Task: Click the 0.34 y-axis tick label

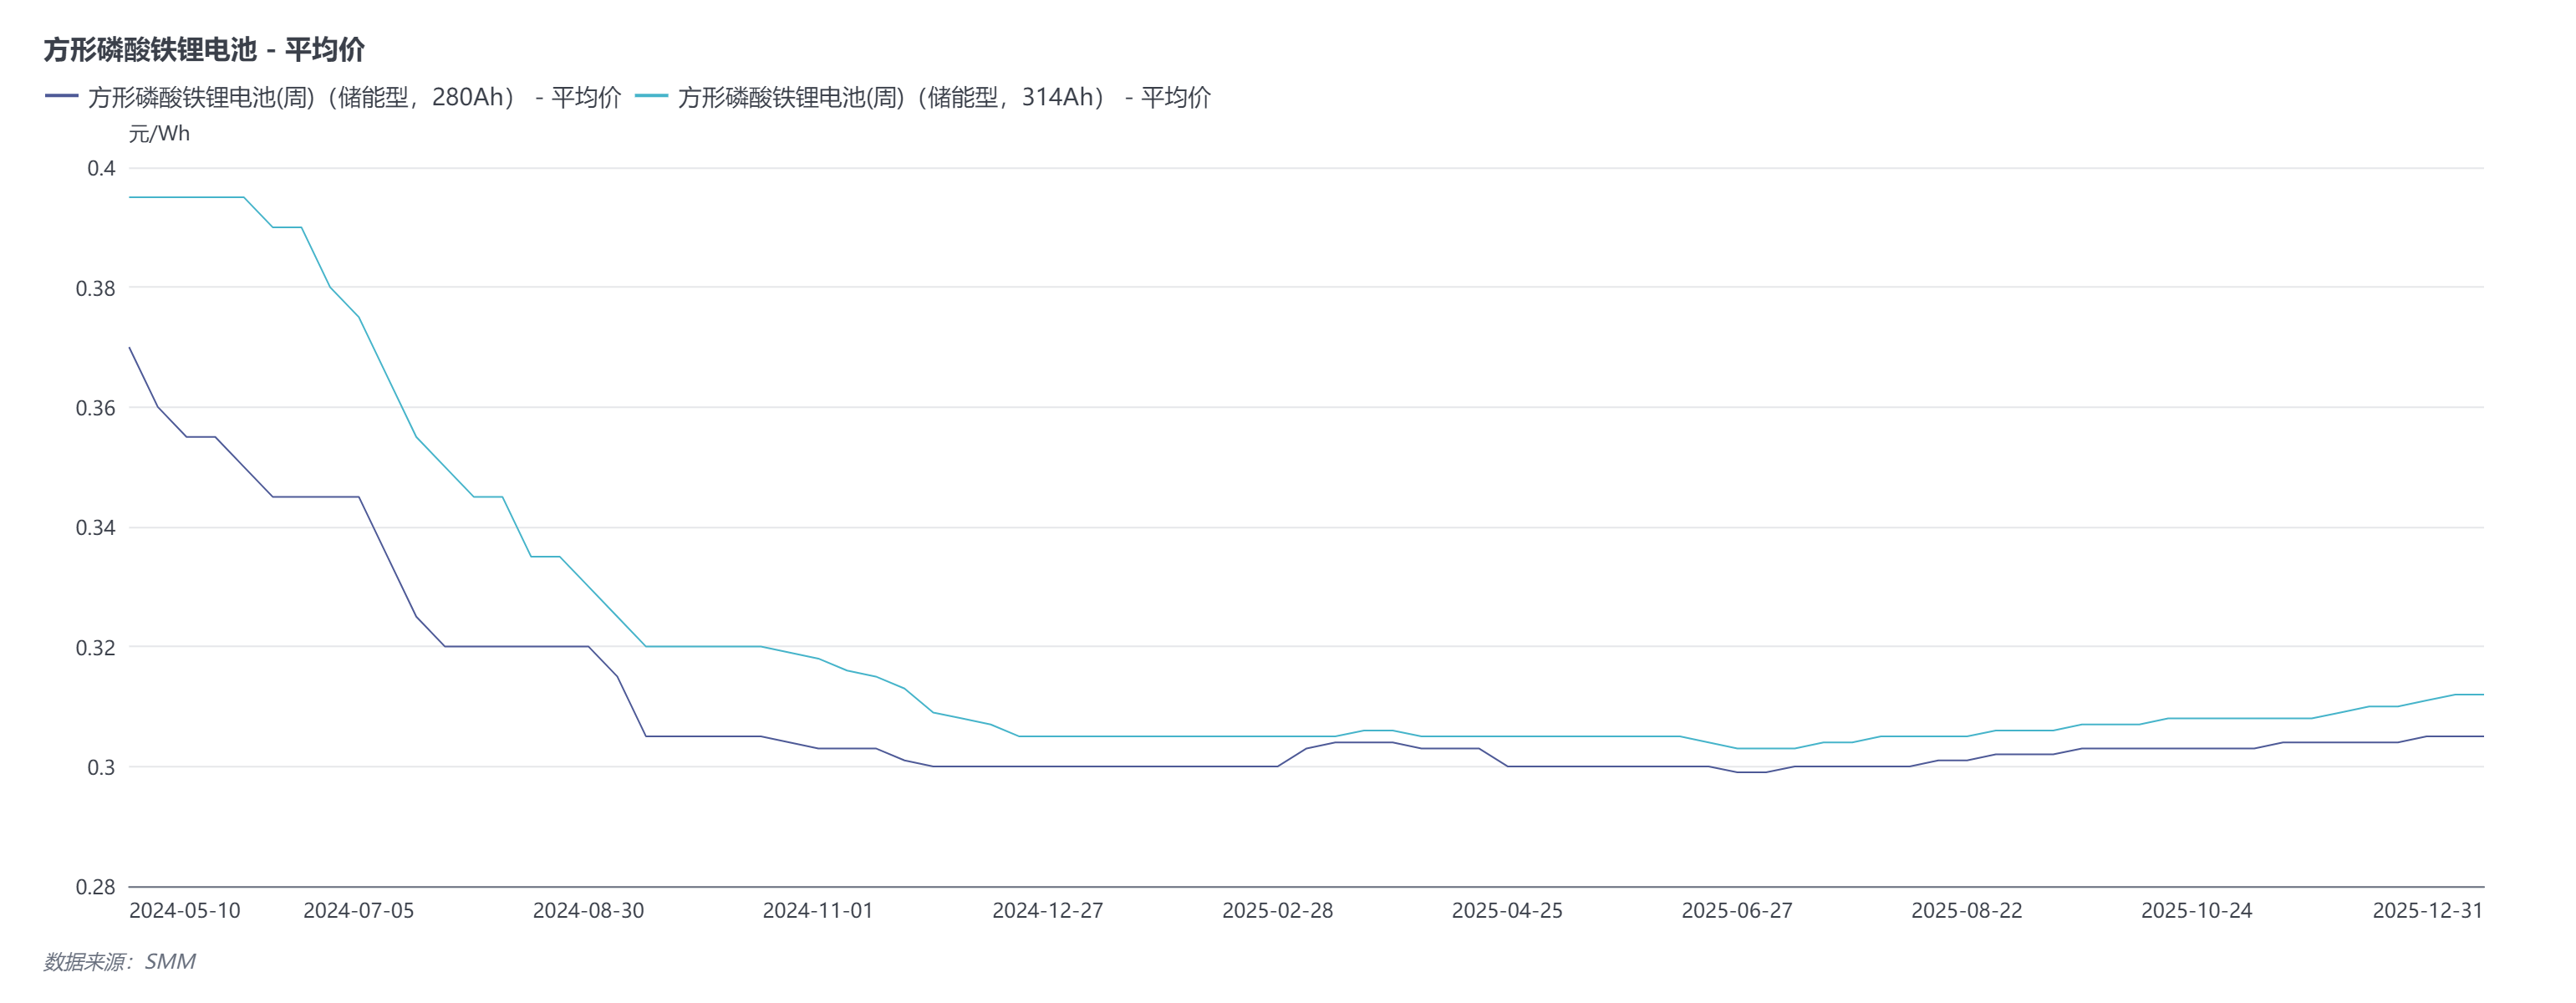Action: point(95,527)
